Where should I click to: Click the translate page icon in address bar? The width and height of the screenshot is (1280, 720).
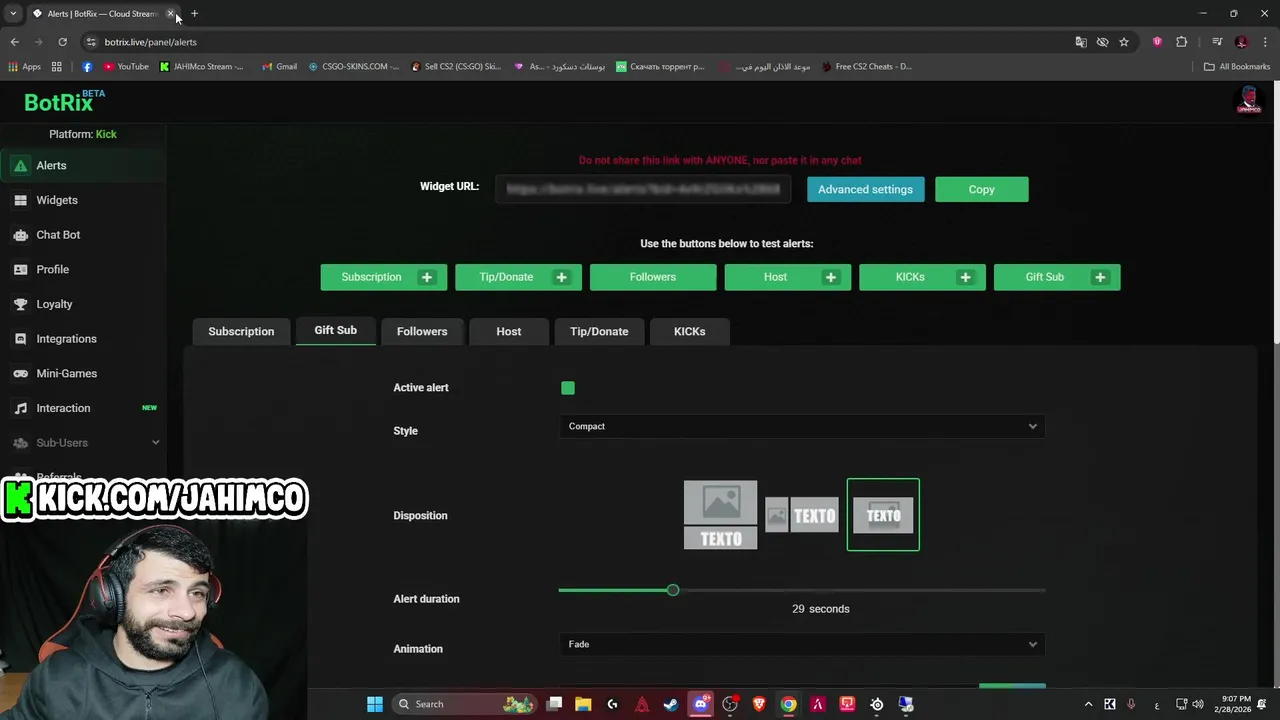1081,42
